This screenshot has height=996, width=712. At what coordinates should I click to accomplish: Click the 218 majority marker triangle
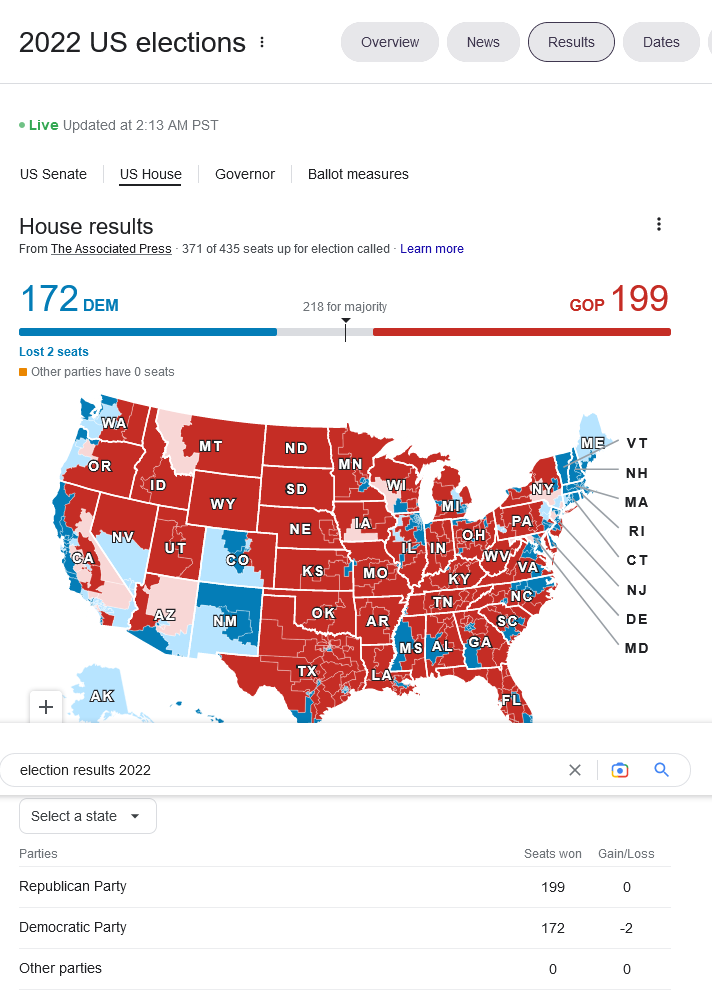click(x=345, y=321)
